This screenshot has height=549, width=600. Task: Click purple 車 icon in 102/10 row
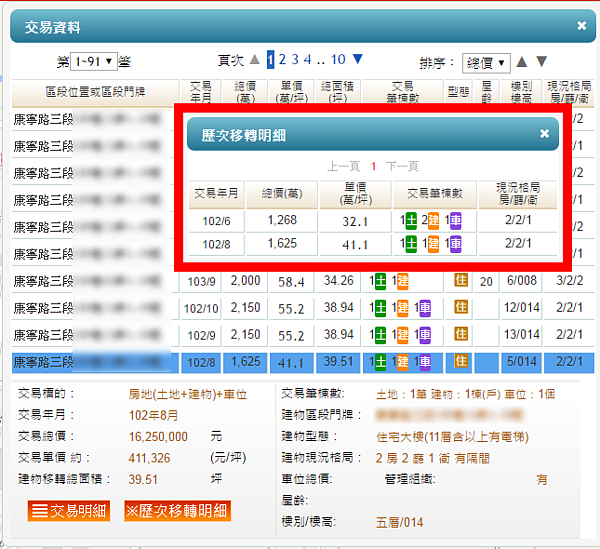coord(425,308)
